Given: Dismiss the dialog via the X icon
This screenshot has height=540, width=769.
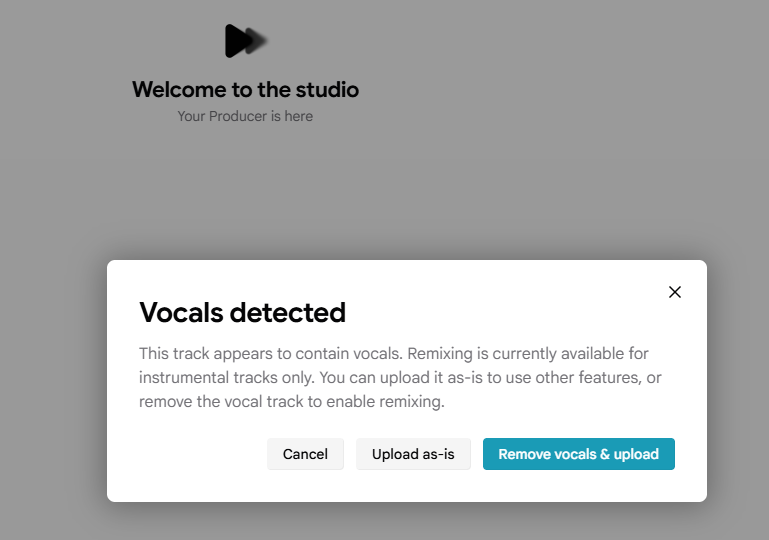Looking at the screenshot, I should point(675,292).
